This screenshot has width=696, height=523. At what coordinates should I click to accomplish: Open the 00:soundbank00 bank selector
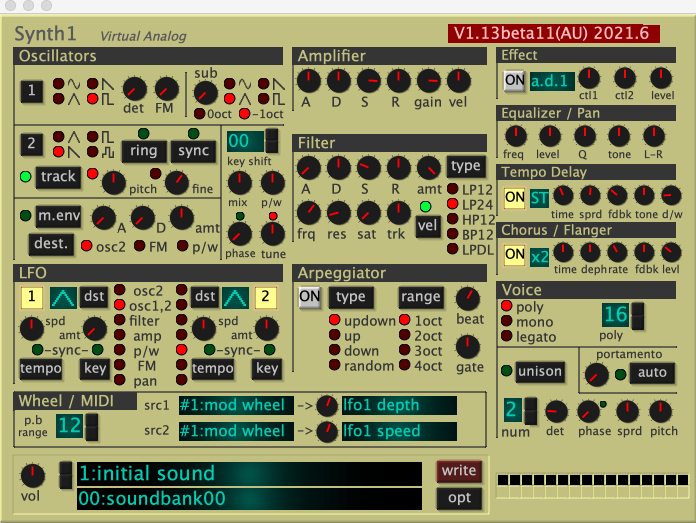249,499
